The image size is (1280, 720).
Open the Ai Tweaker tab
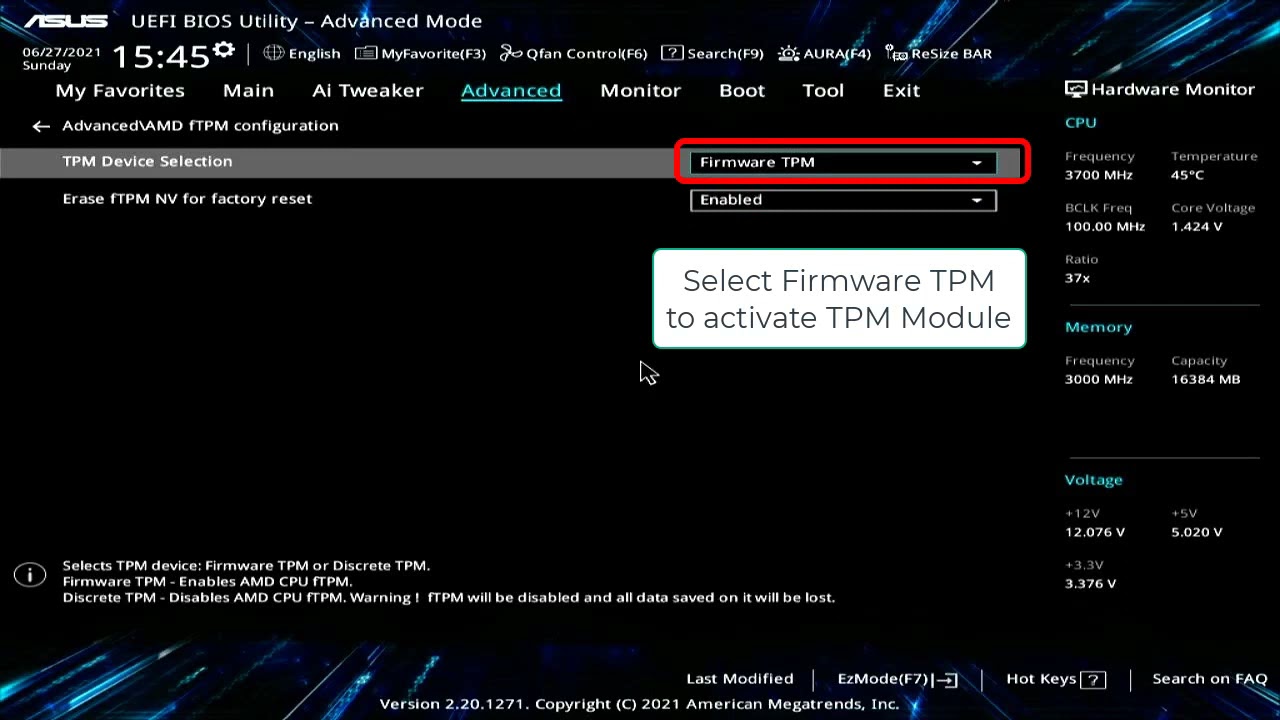click(x=367, y=90)
